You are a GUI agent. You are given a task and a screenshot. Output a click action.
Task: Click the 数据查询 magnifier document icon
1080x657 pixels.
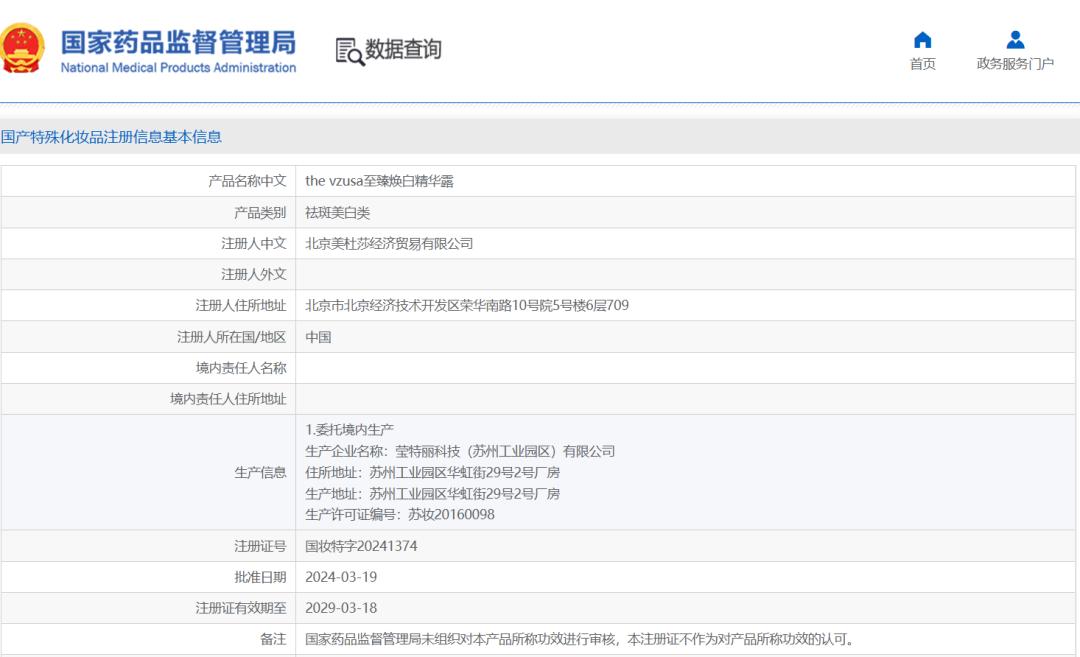349,51
